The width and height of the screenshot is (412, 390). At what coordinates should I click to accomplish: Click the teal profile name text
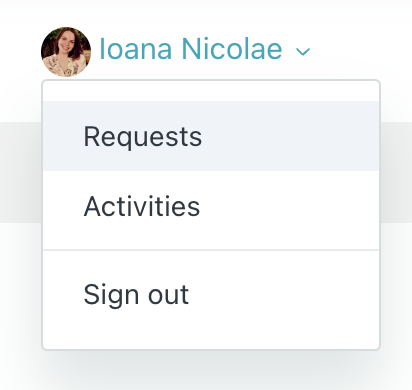point(191,49)
